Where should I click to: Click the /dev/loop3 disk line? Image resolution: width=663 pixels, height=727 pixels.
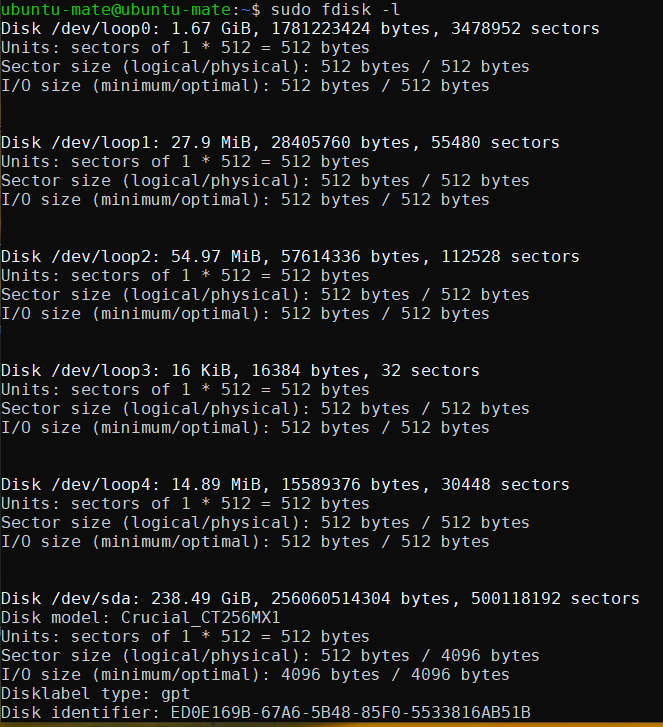pyautogui.click(x=240, y=371)
